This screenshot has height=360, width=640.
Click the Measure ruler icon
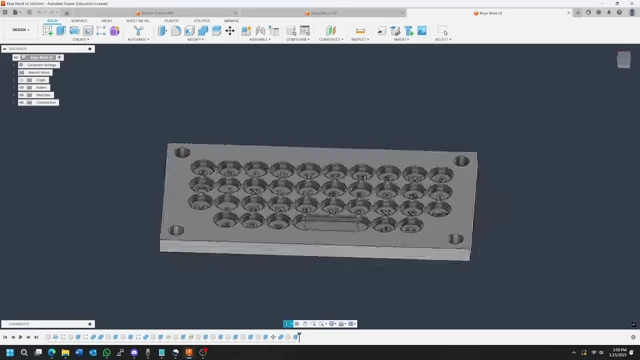coord(360,31)
